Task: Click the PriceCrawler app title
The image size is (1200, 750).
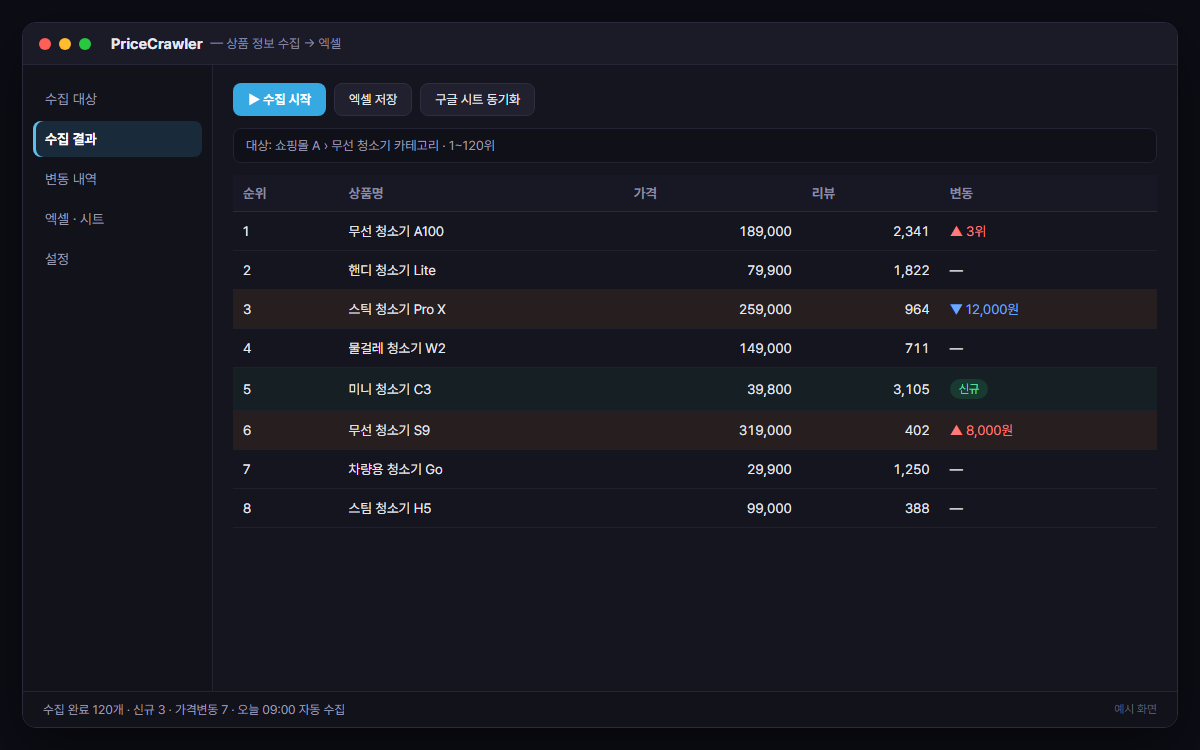Action: pos(157,44)
